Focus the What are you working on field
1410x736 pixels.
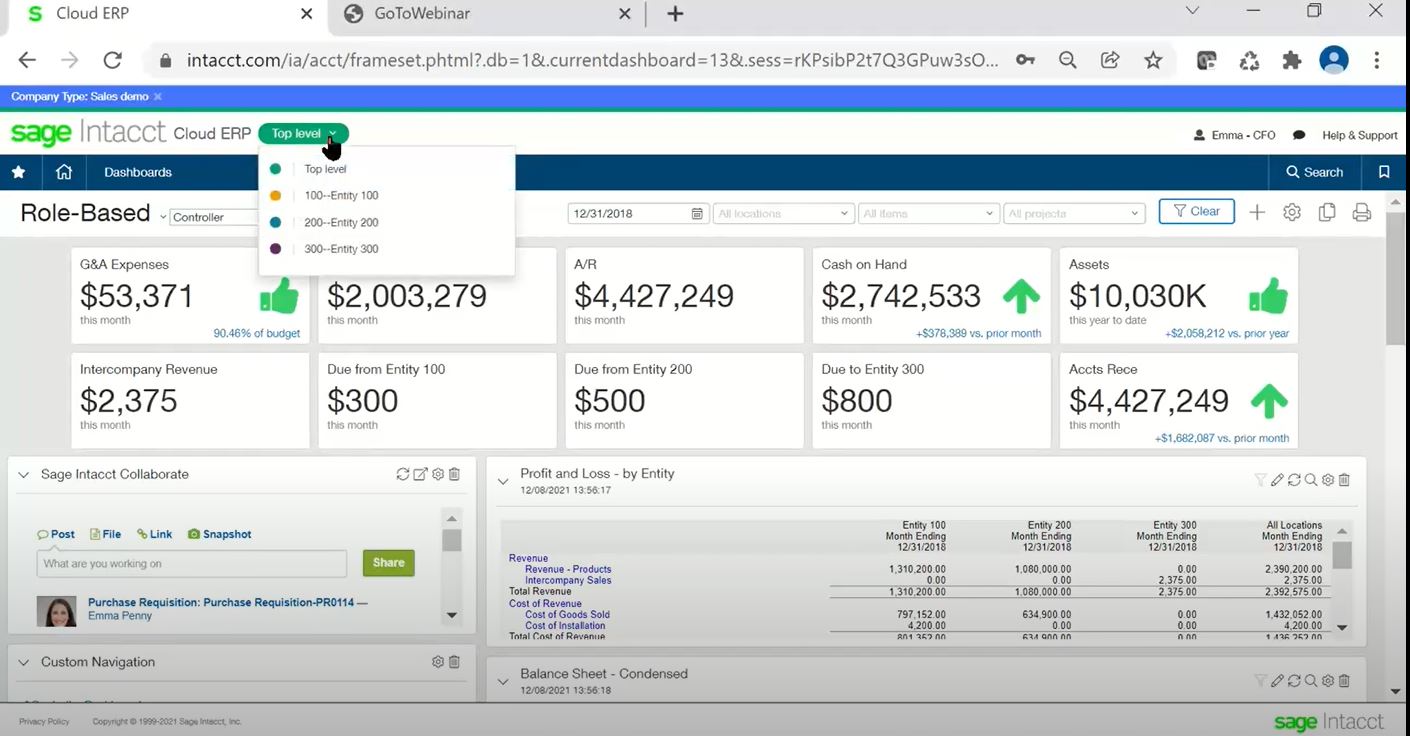(192, 563)
